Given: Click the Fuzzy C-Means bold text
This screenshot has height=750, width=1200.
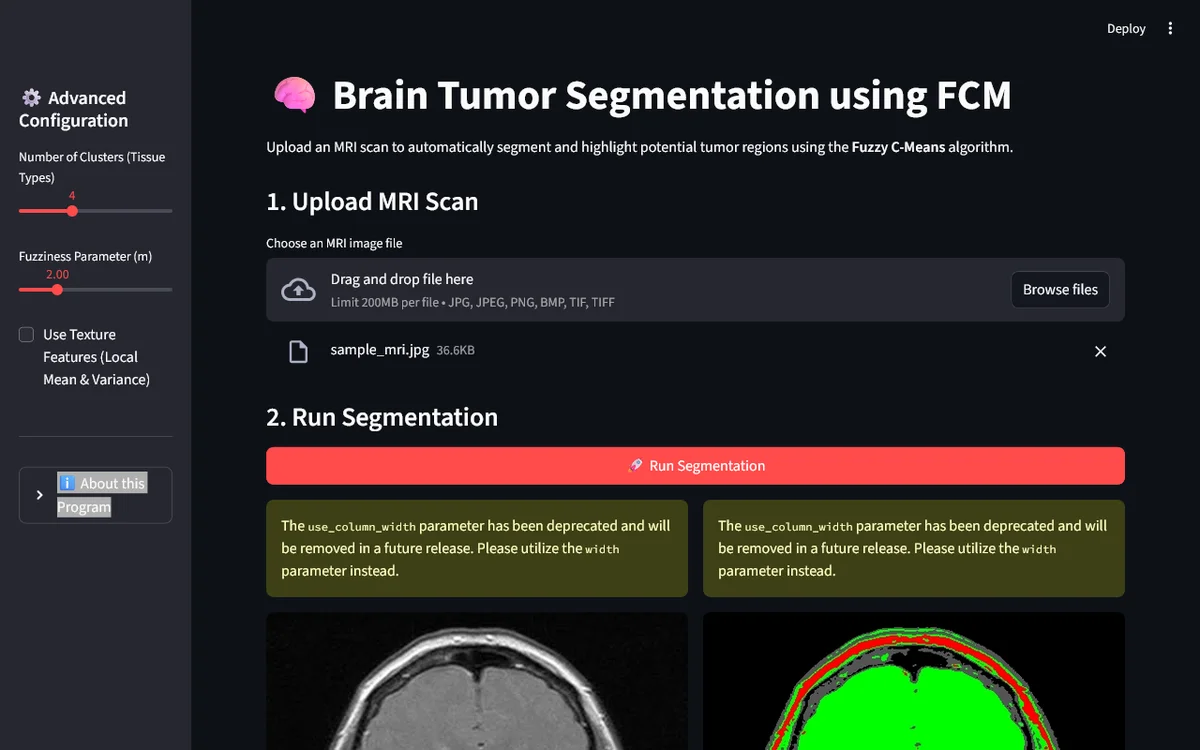Looking at the screenshot, I should (898, 147).
